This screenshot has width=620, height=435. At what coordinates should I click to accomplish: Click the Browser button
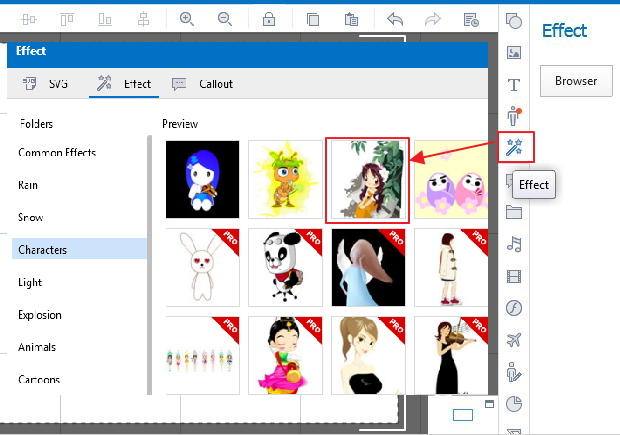[576, 81]
